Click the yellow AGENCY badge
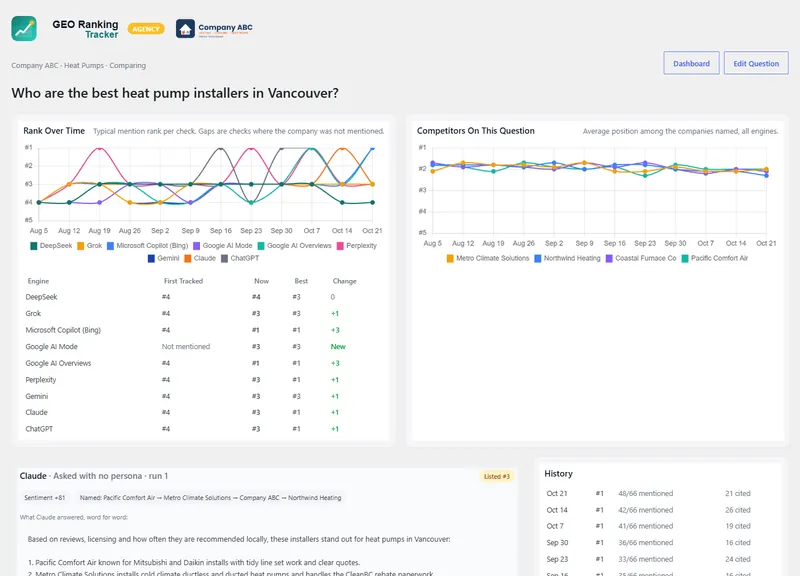 [146, 29]
